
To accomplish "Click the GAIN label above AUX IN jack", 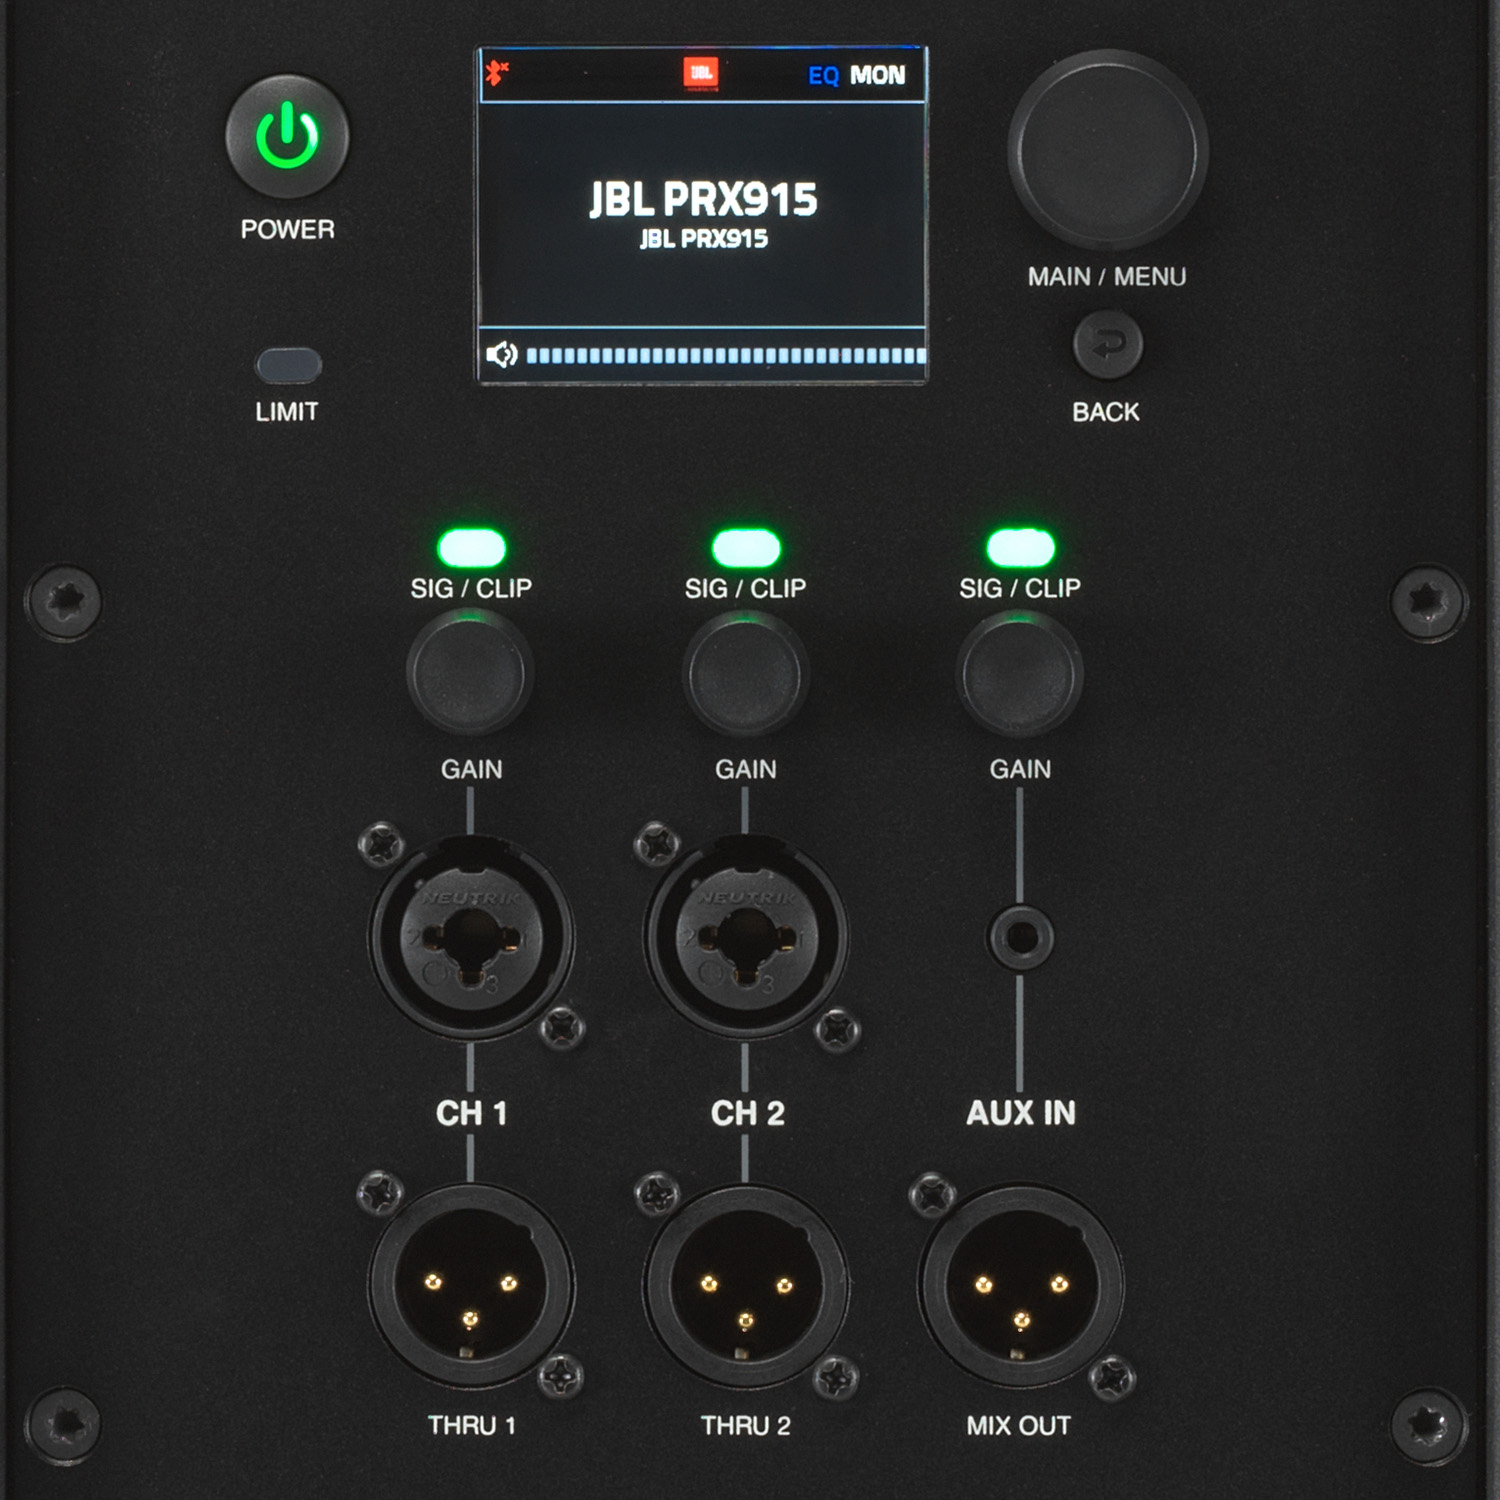I will (x=1021, y=769).
